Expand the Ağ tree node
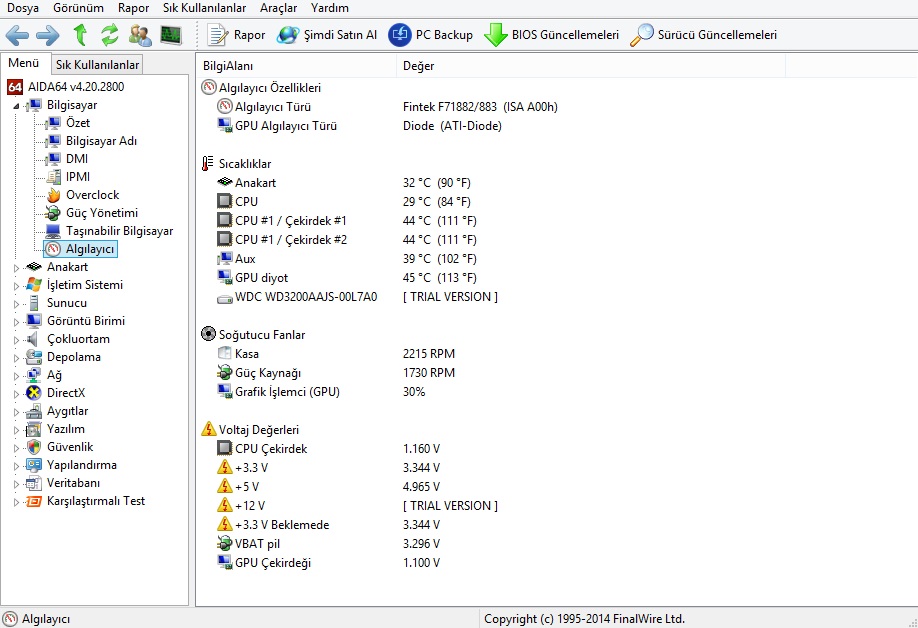Image resolution: width=918 pixels, height=628 pixels. [x=16, y=376]
